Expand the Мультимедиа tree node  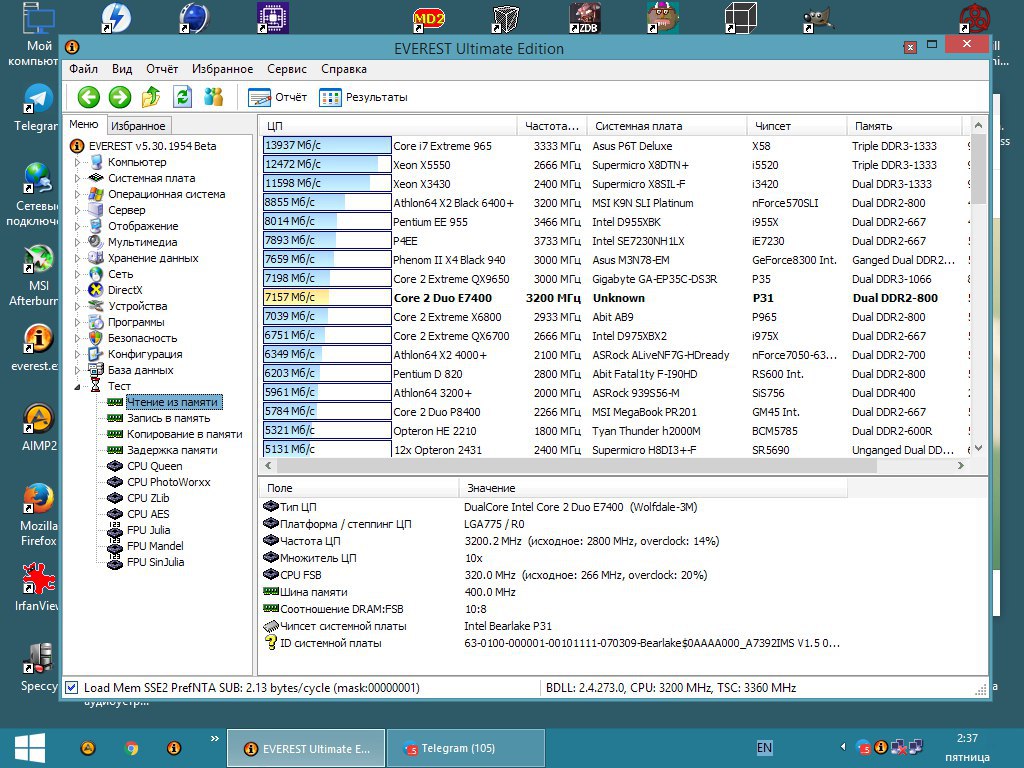click(77, 242)
